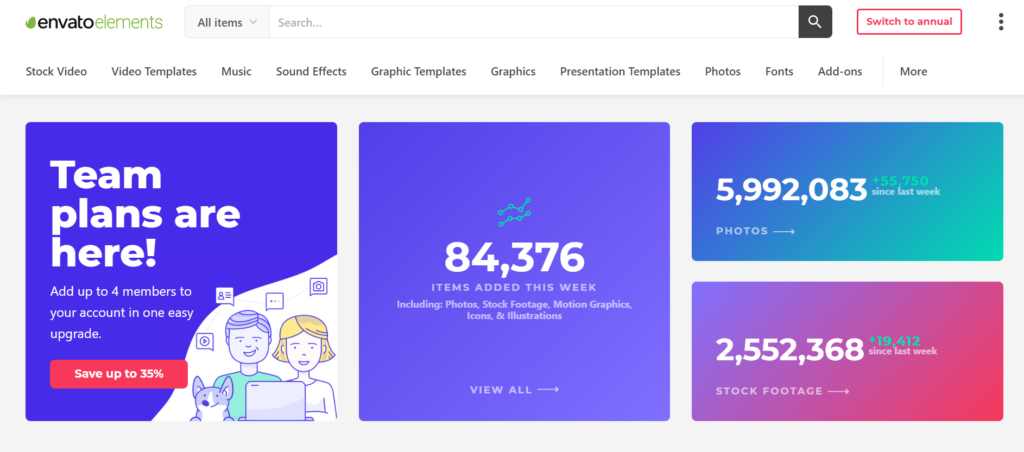
Task: Go to the Music category
Action: 236,72
